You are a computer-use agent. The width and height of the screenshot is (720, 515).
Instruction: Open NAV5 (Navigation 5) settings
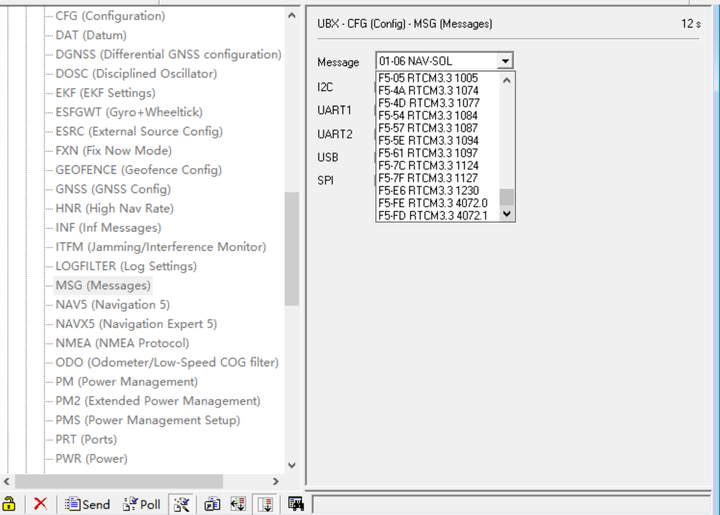[x=112, y=304]
